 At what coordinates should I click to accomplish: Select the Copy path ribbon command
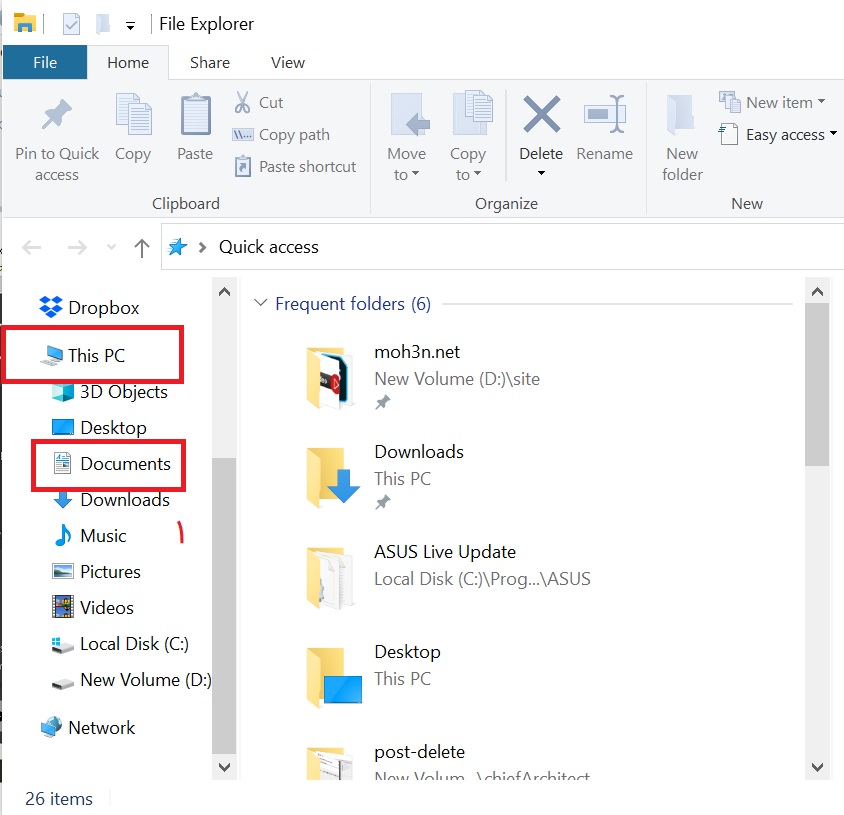293,135
